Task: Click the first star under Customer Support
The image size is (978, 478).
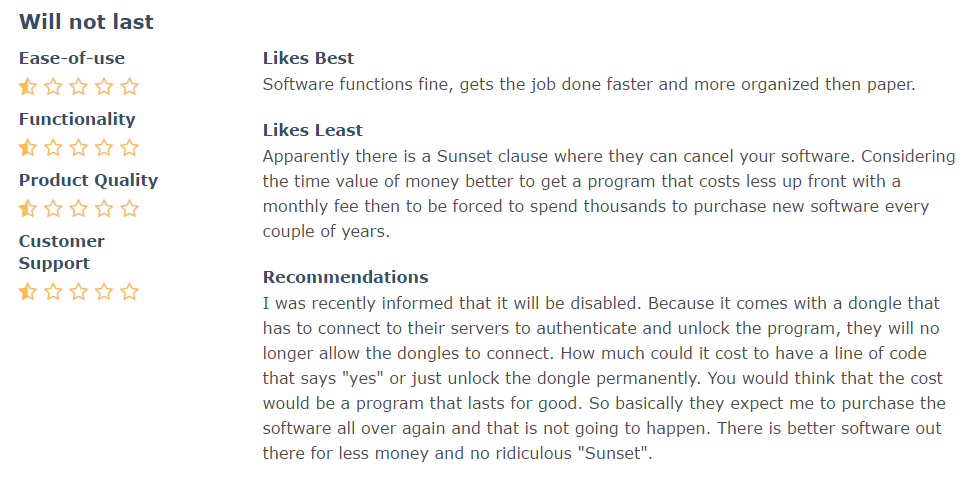Action: pos(28,291)
